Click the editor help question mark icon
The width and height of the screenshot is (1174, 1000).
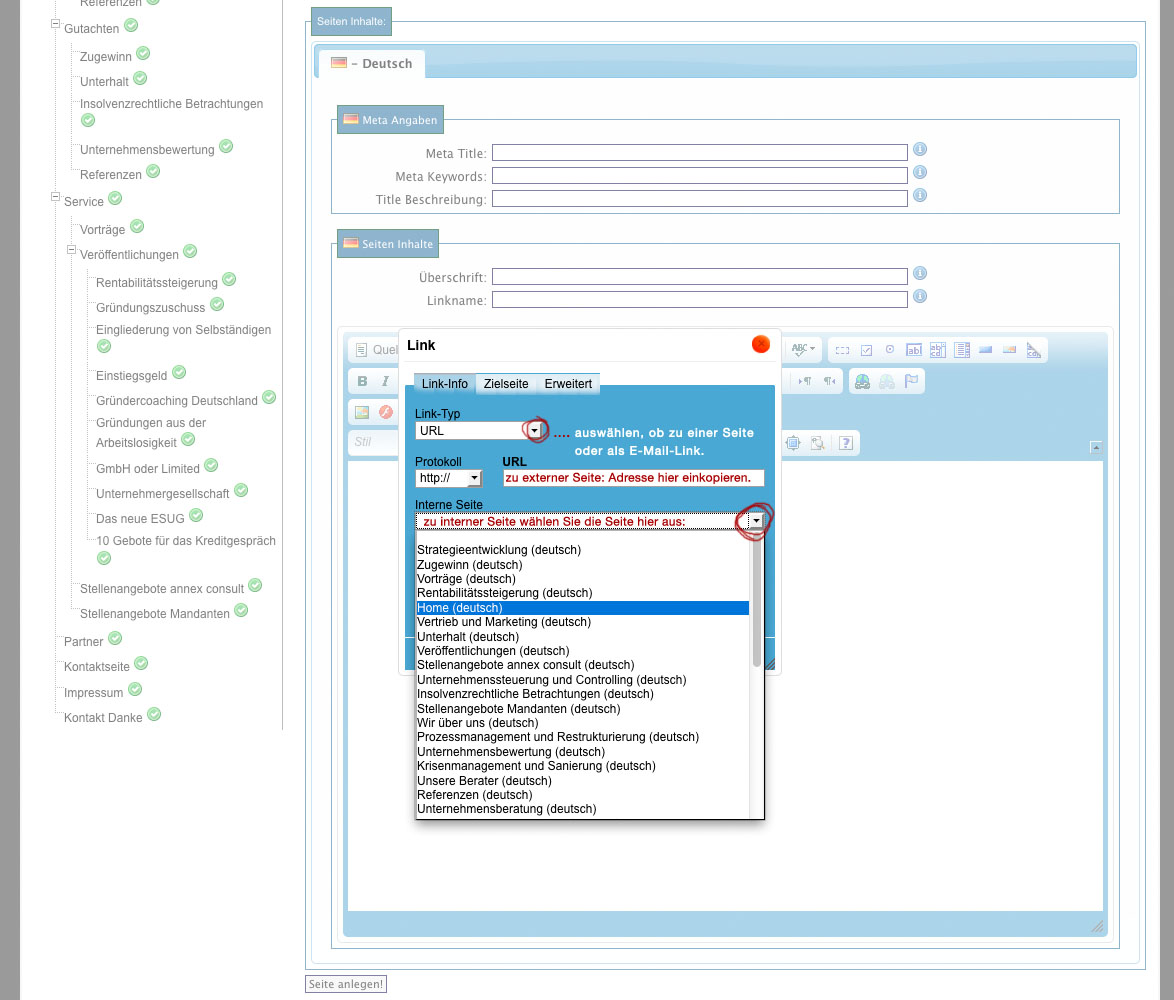[845, 443]
